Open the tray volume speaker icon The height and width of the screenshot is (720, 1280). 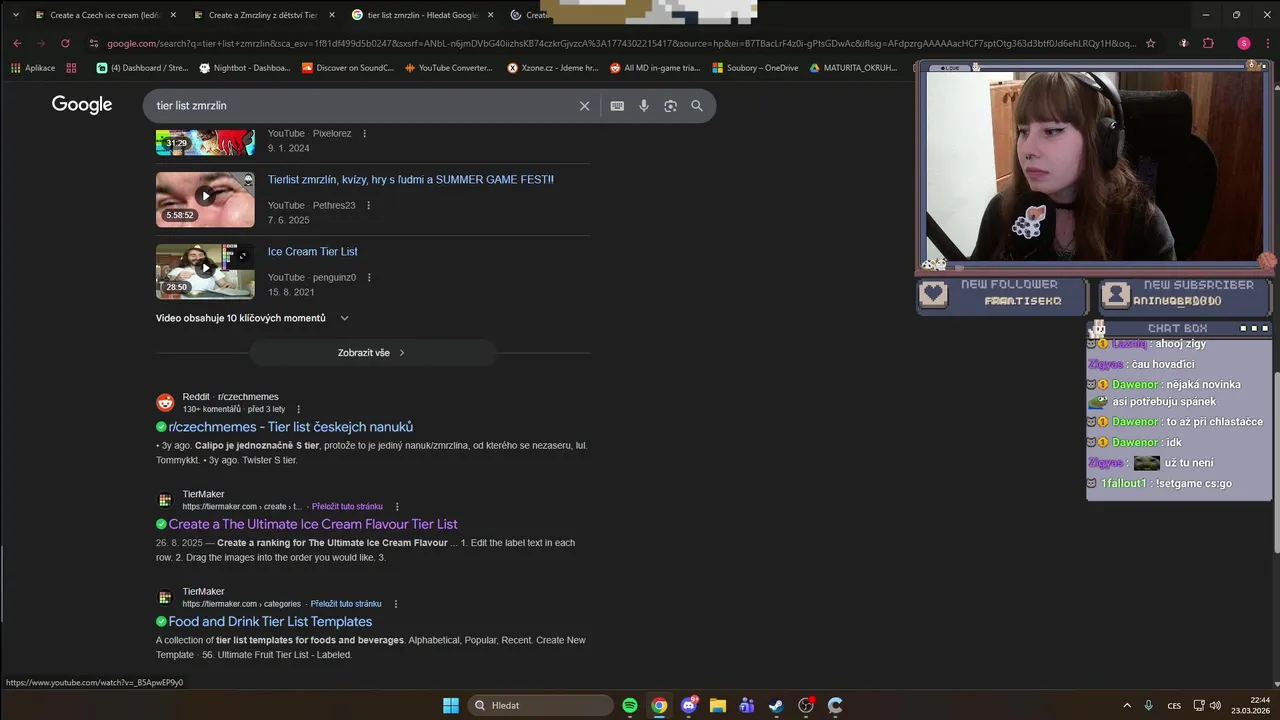pyautogui.click(x=1215, y=705)
